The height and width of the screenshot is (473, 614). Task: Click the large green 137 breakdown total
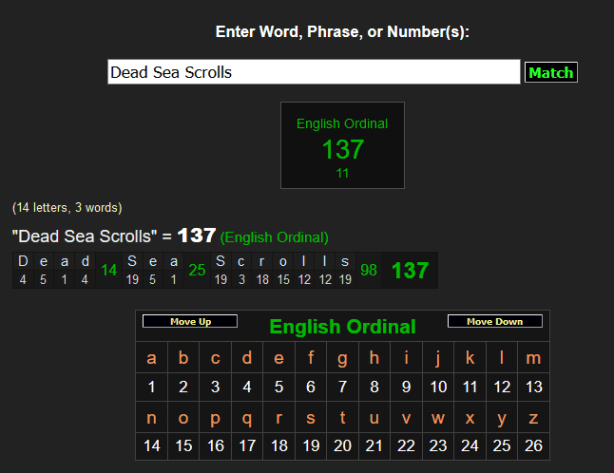tap(410, 270)
